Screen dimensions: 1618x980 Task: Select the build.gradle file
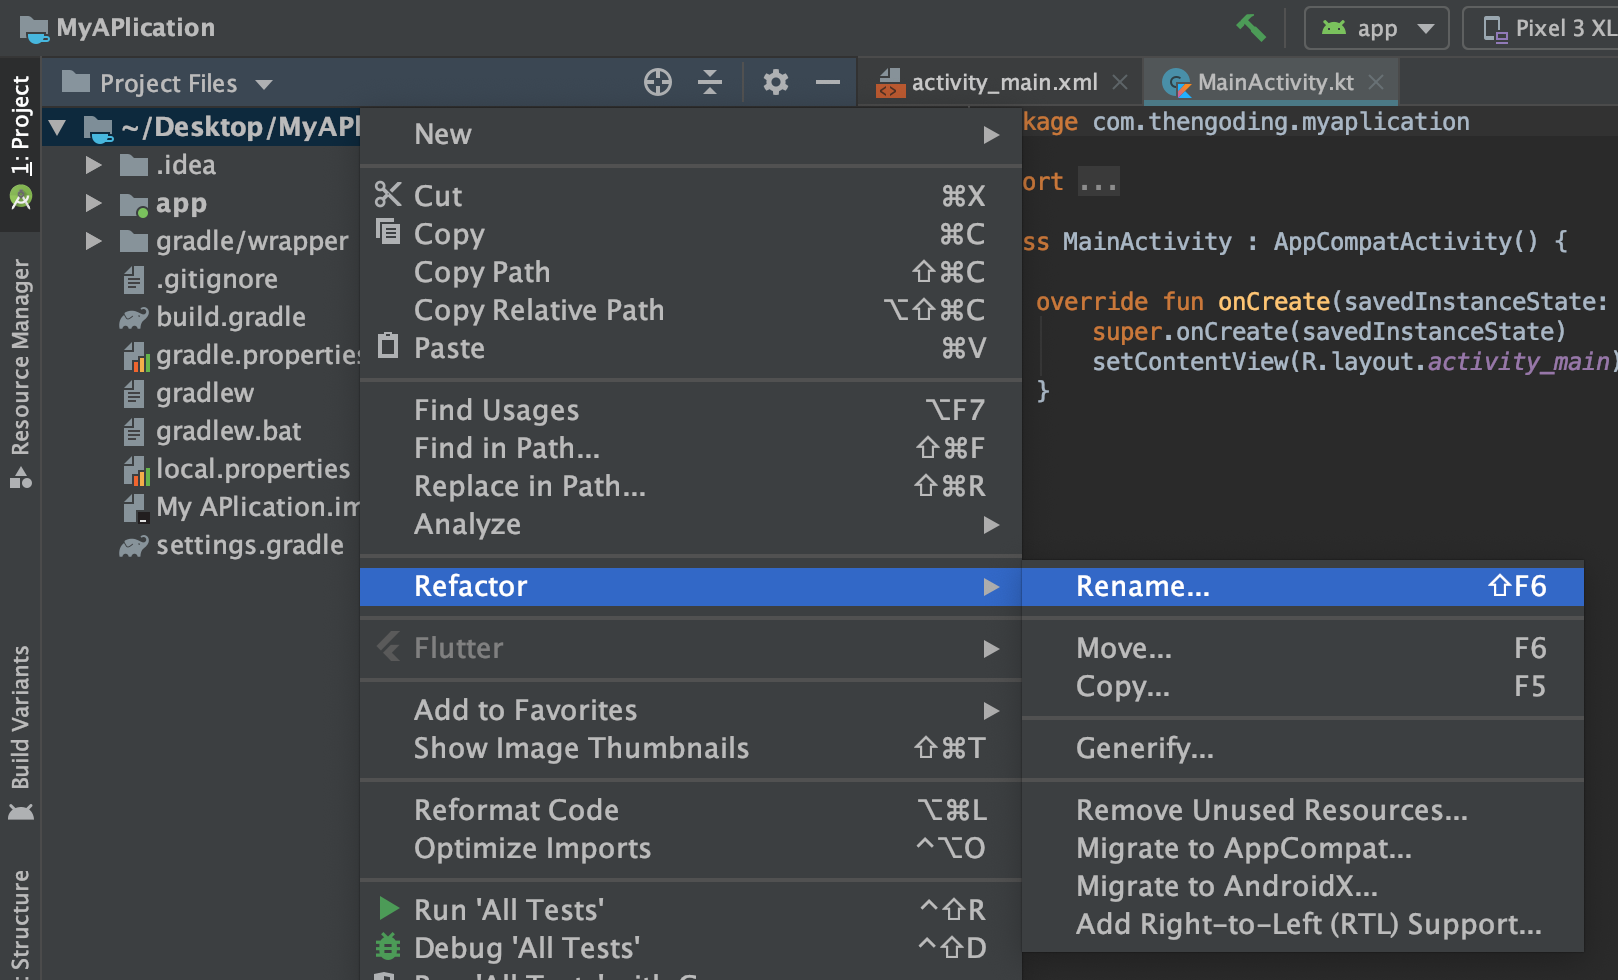(231, 317)
